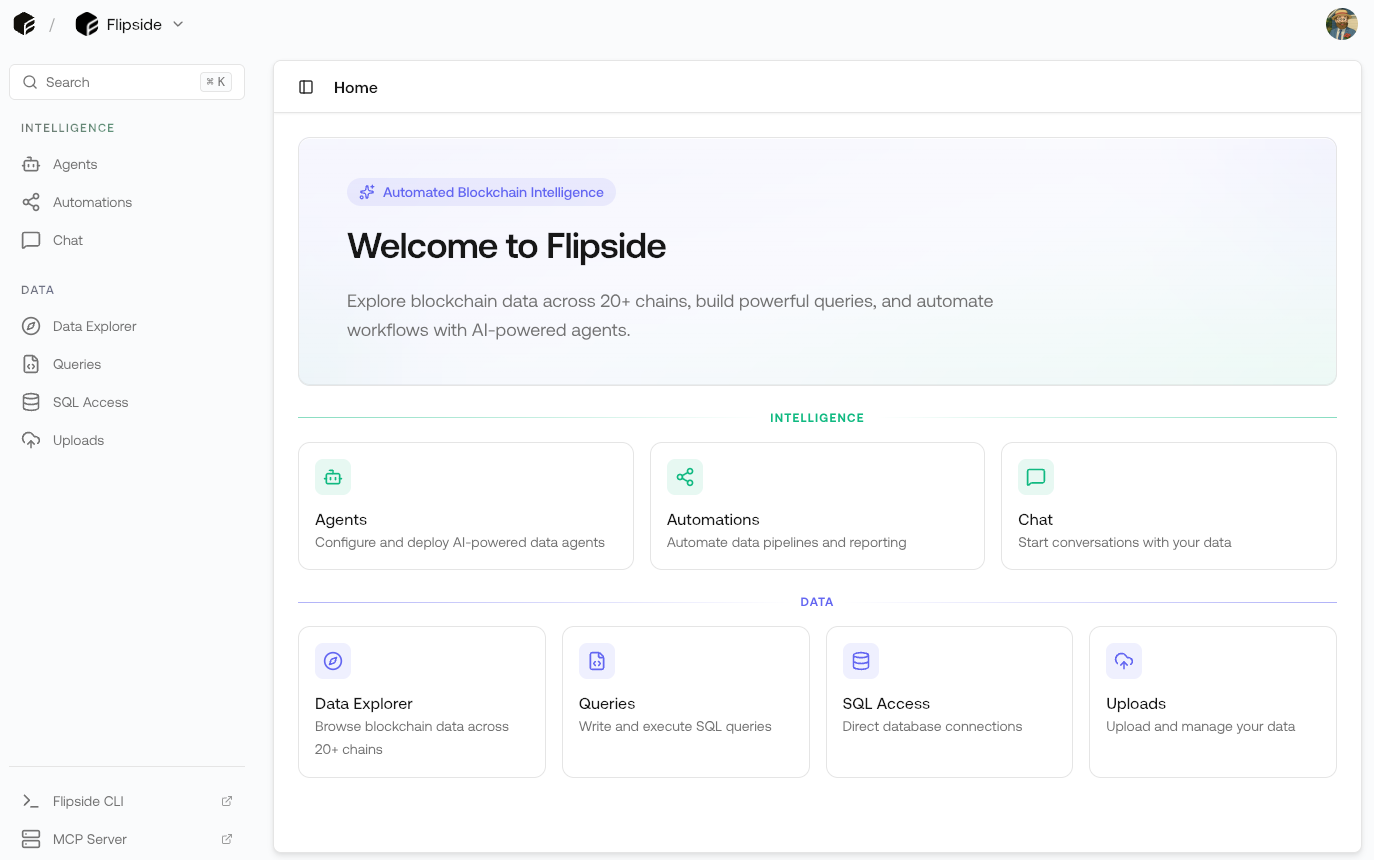Toggle the sidebar panel collapse icon
The height and width of the screenshot is (860, 1374).
(306, 88)
